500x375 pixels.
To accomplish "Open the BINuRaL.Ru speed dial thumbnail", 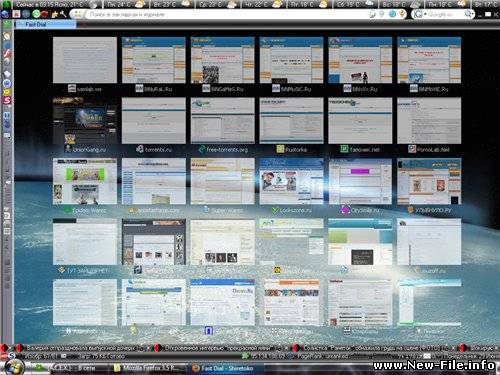I will point(154,60).
